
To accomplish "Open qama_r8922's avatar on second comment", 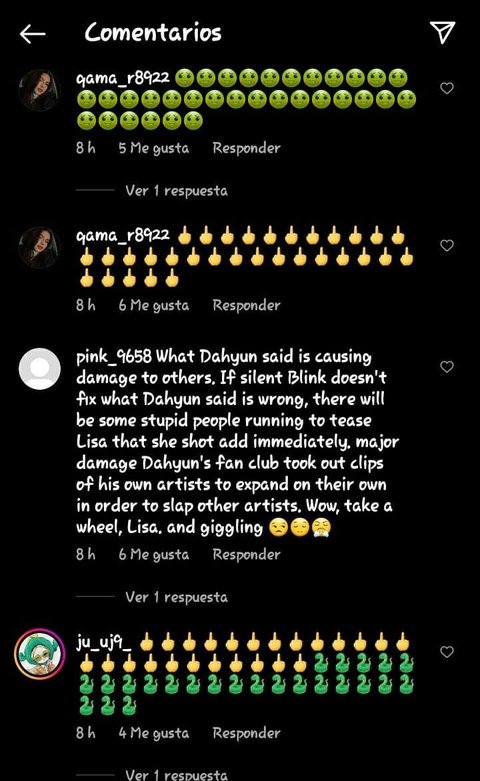I will pyautogui.click(x=39, y=247).
